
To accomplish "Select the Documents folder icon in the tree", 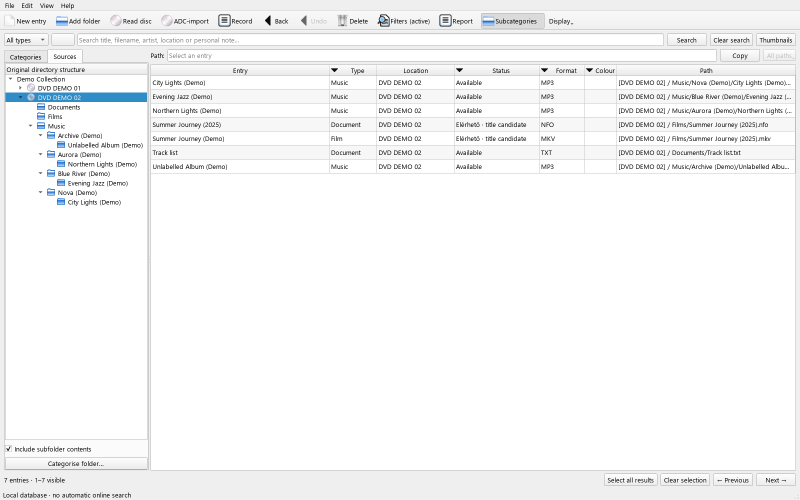I will tap(41, 107).
